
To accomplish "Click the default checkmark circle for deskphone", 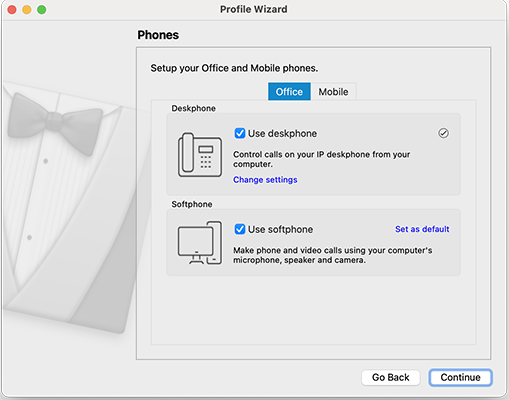I will pyautogui.click(x=443, y=133).
